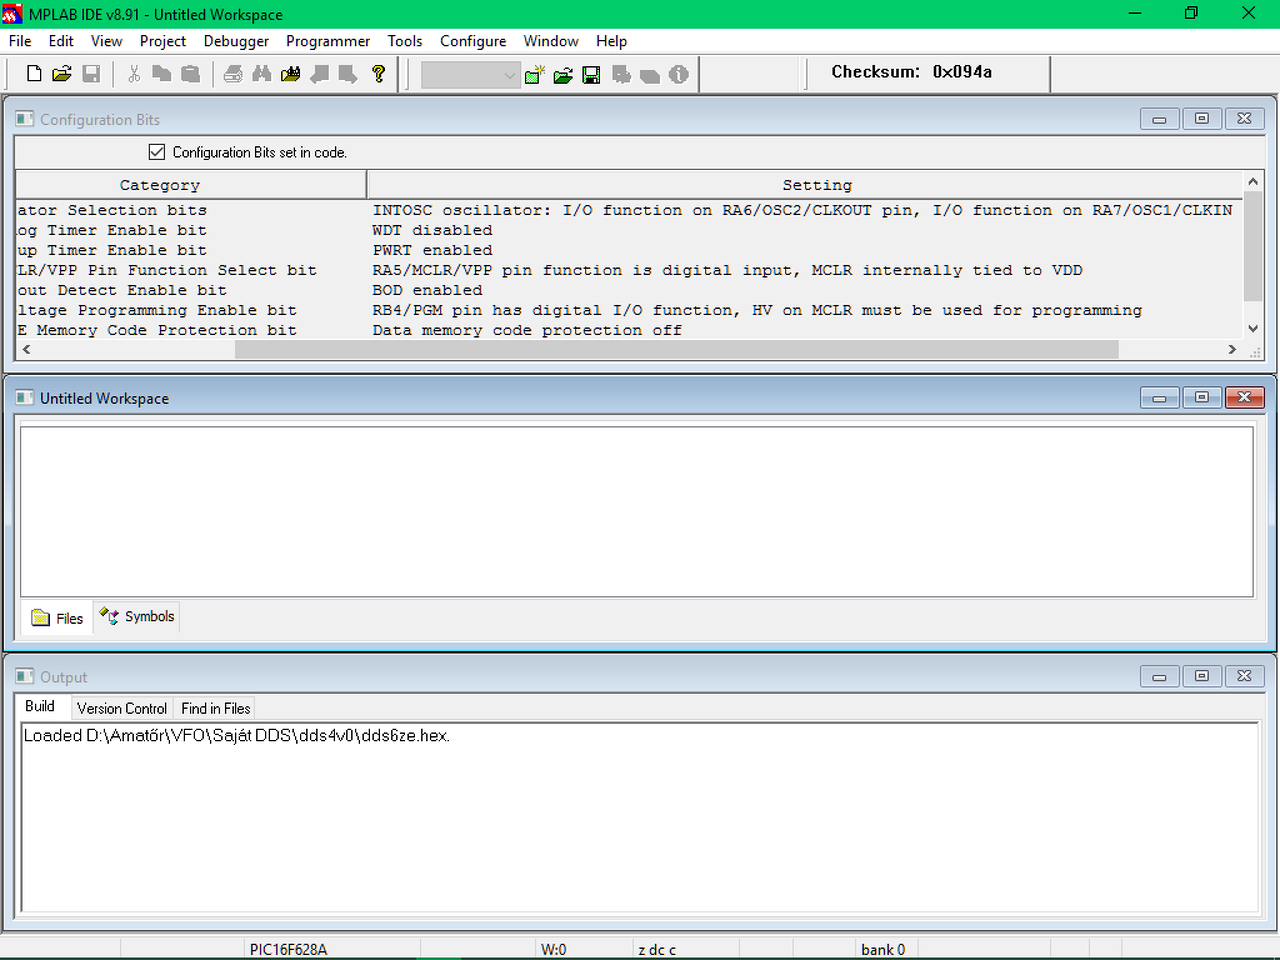This screenshot has width=1280, height=960.
Task: Switch to the Files tab
Action: 58,618
